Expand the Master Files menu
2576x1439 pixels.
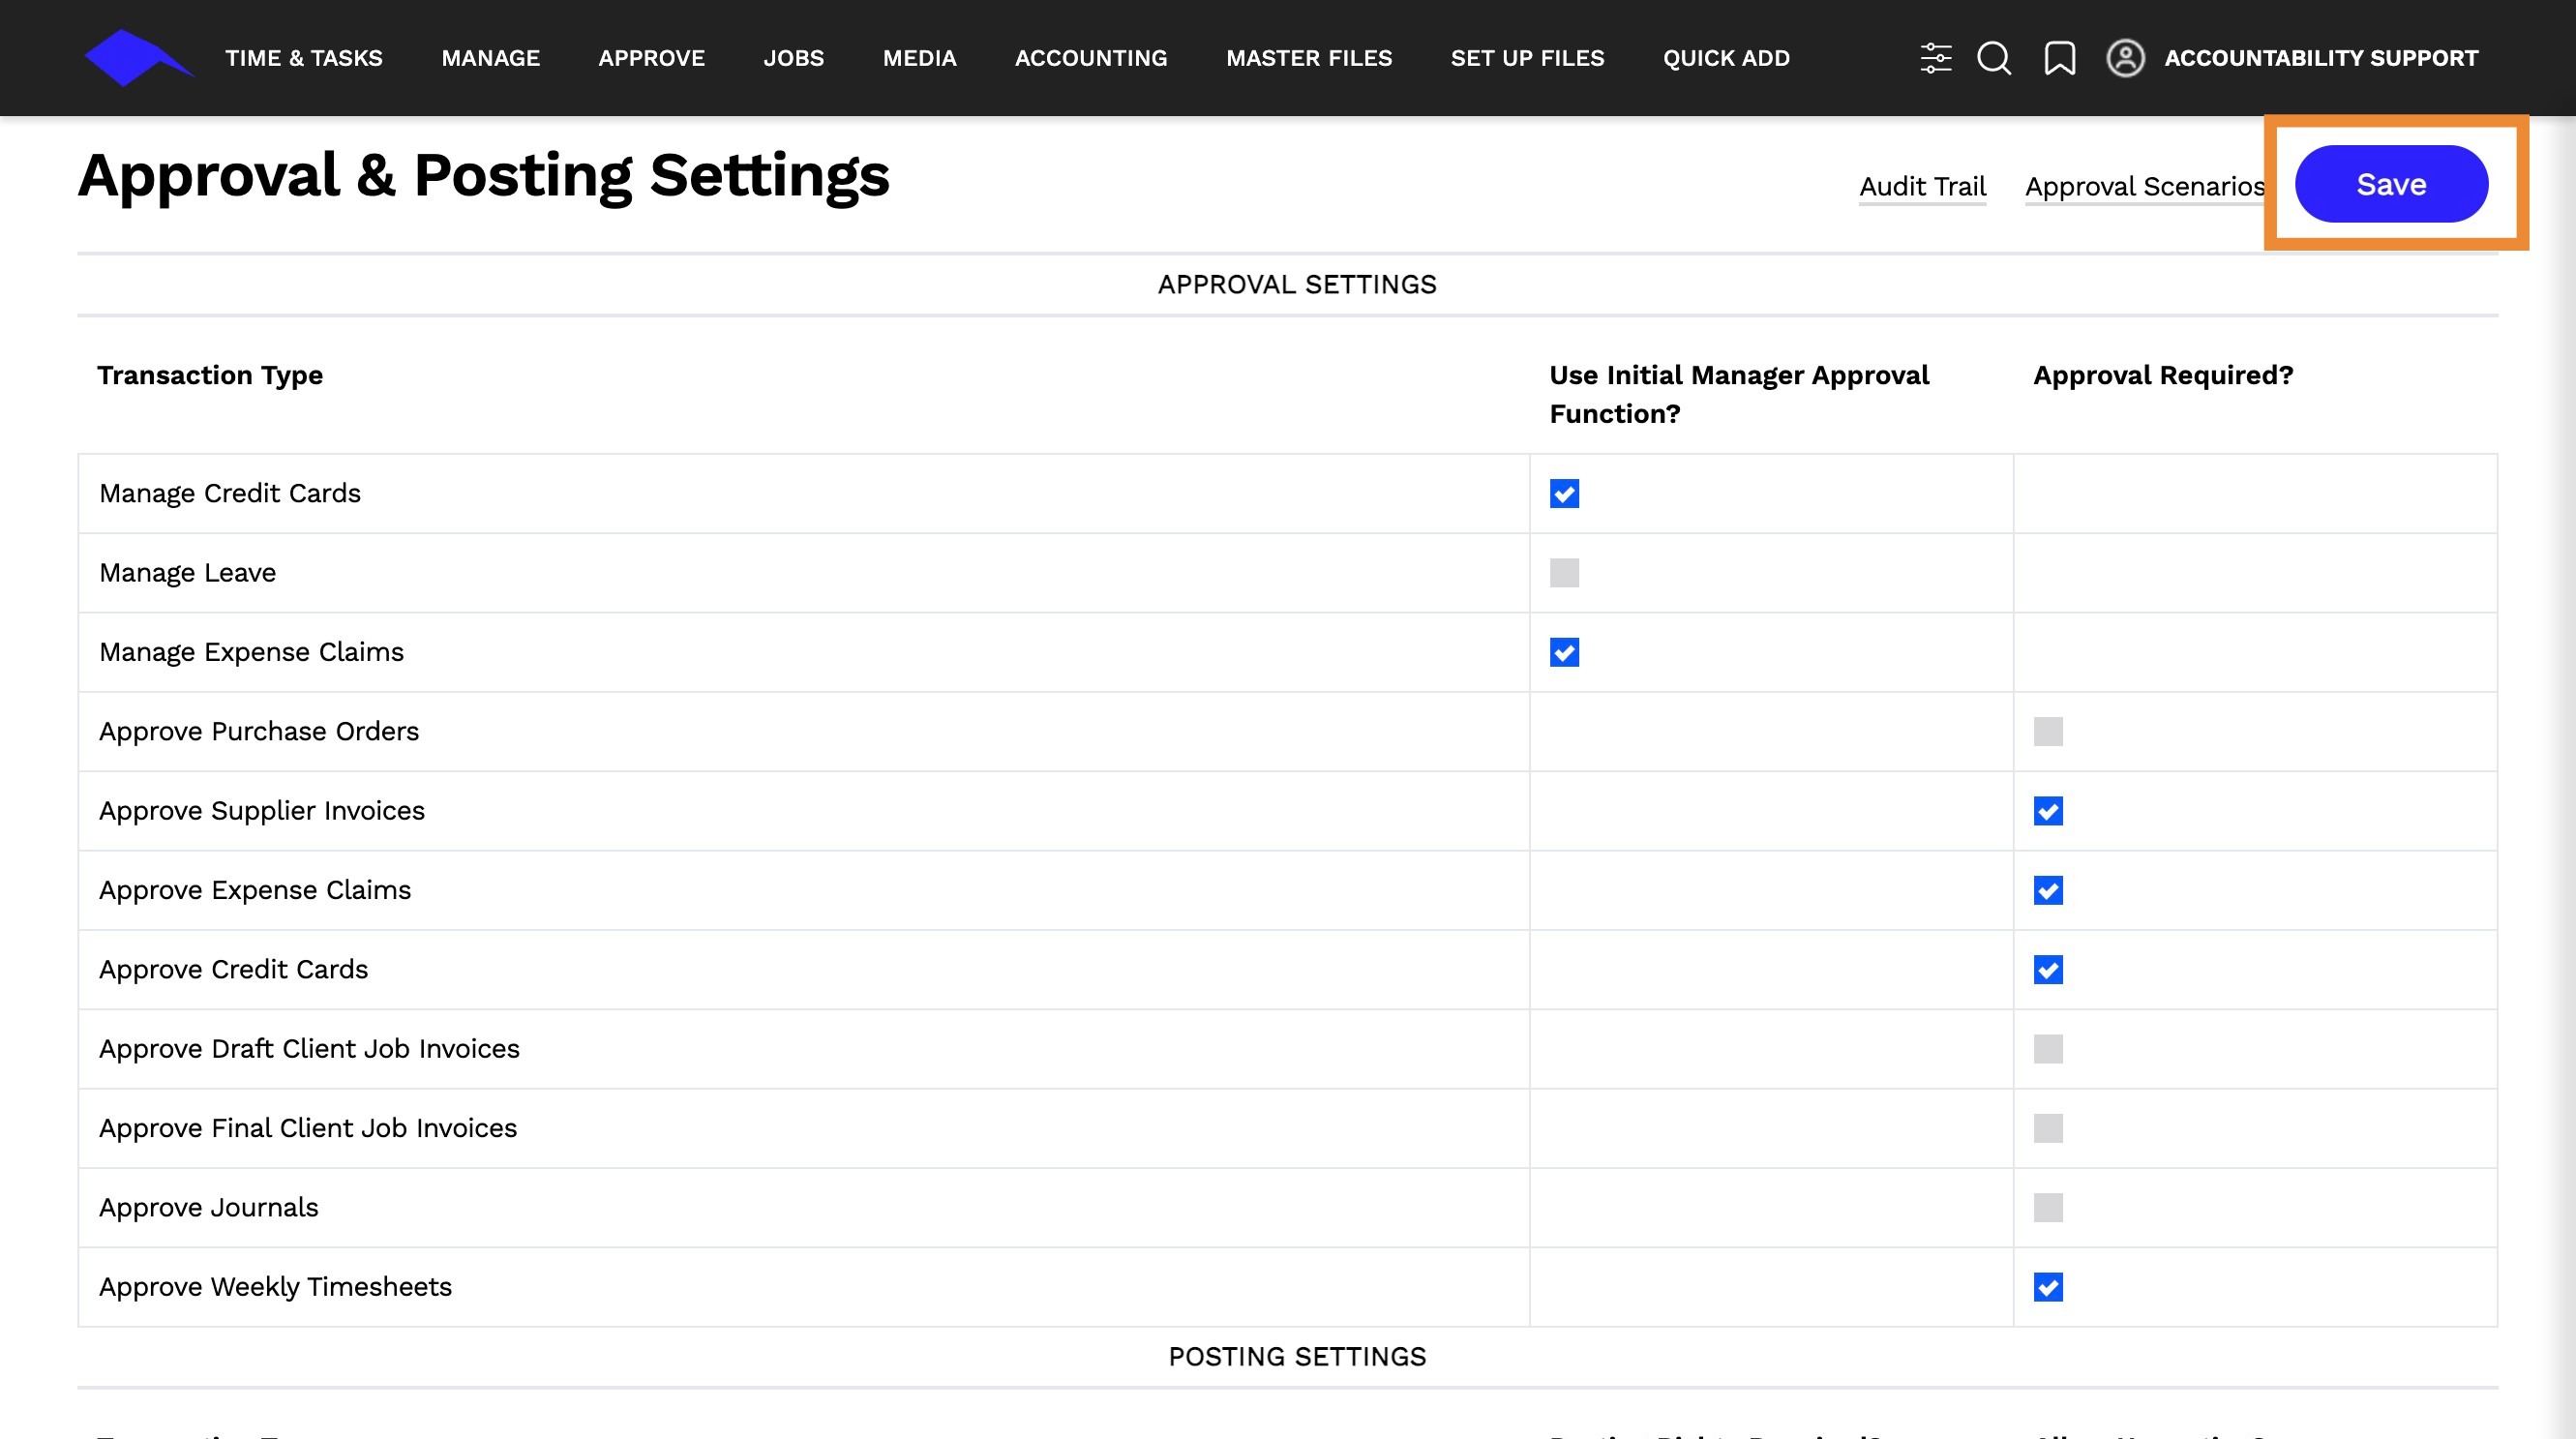click(1309, 58)
